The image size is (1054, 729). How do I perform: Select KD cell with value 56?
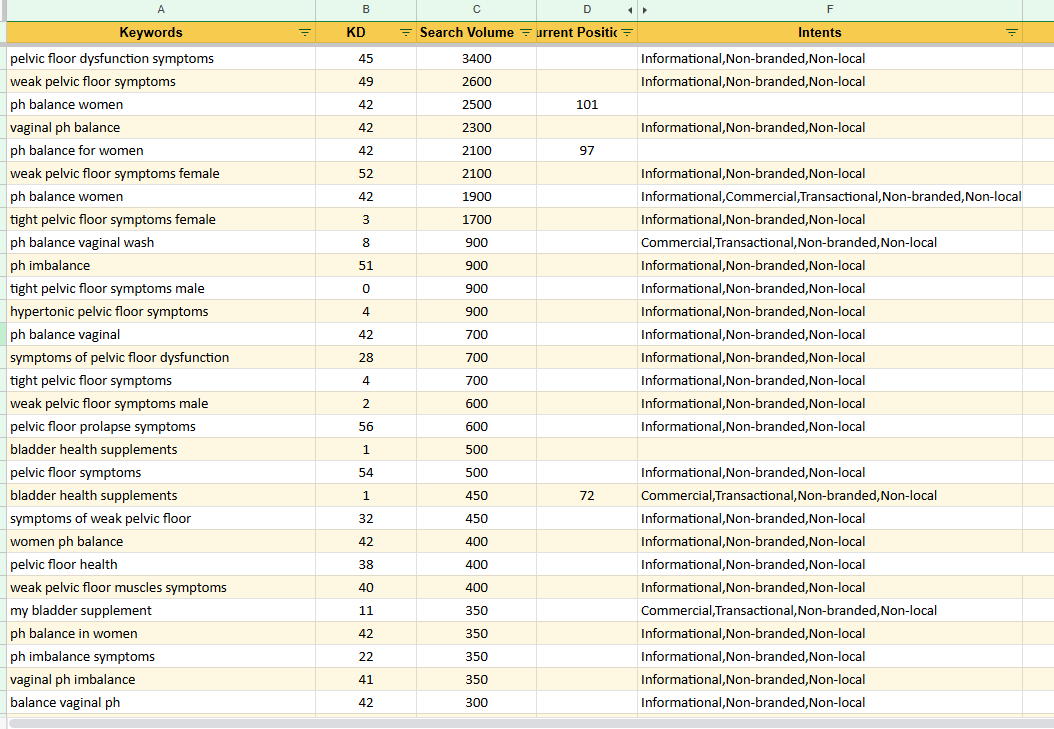(366, 427)
